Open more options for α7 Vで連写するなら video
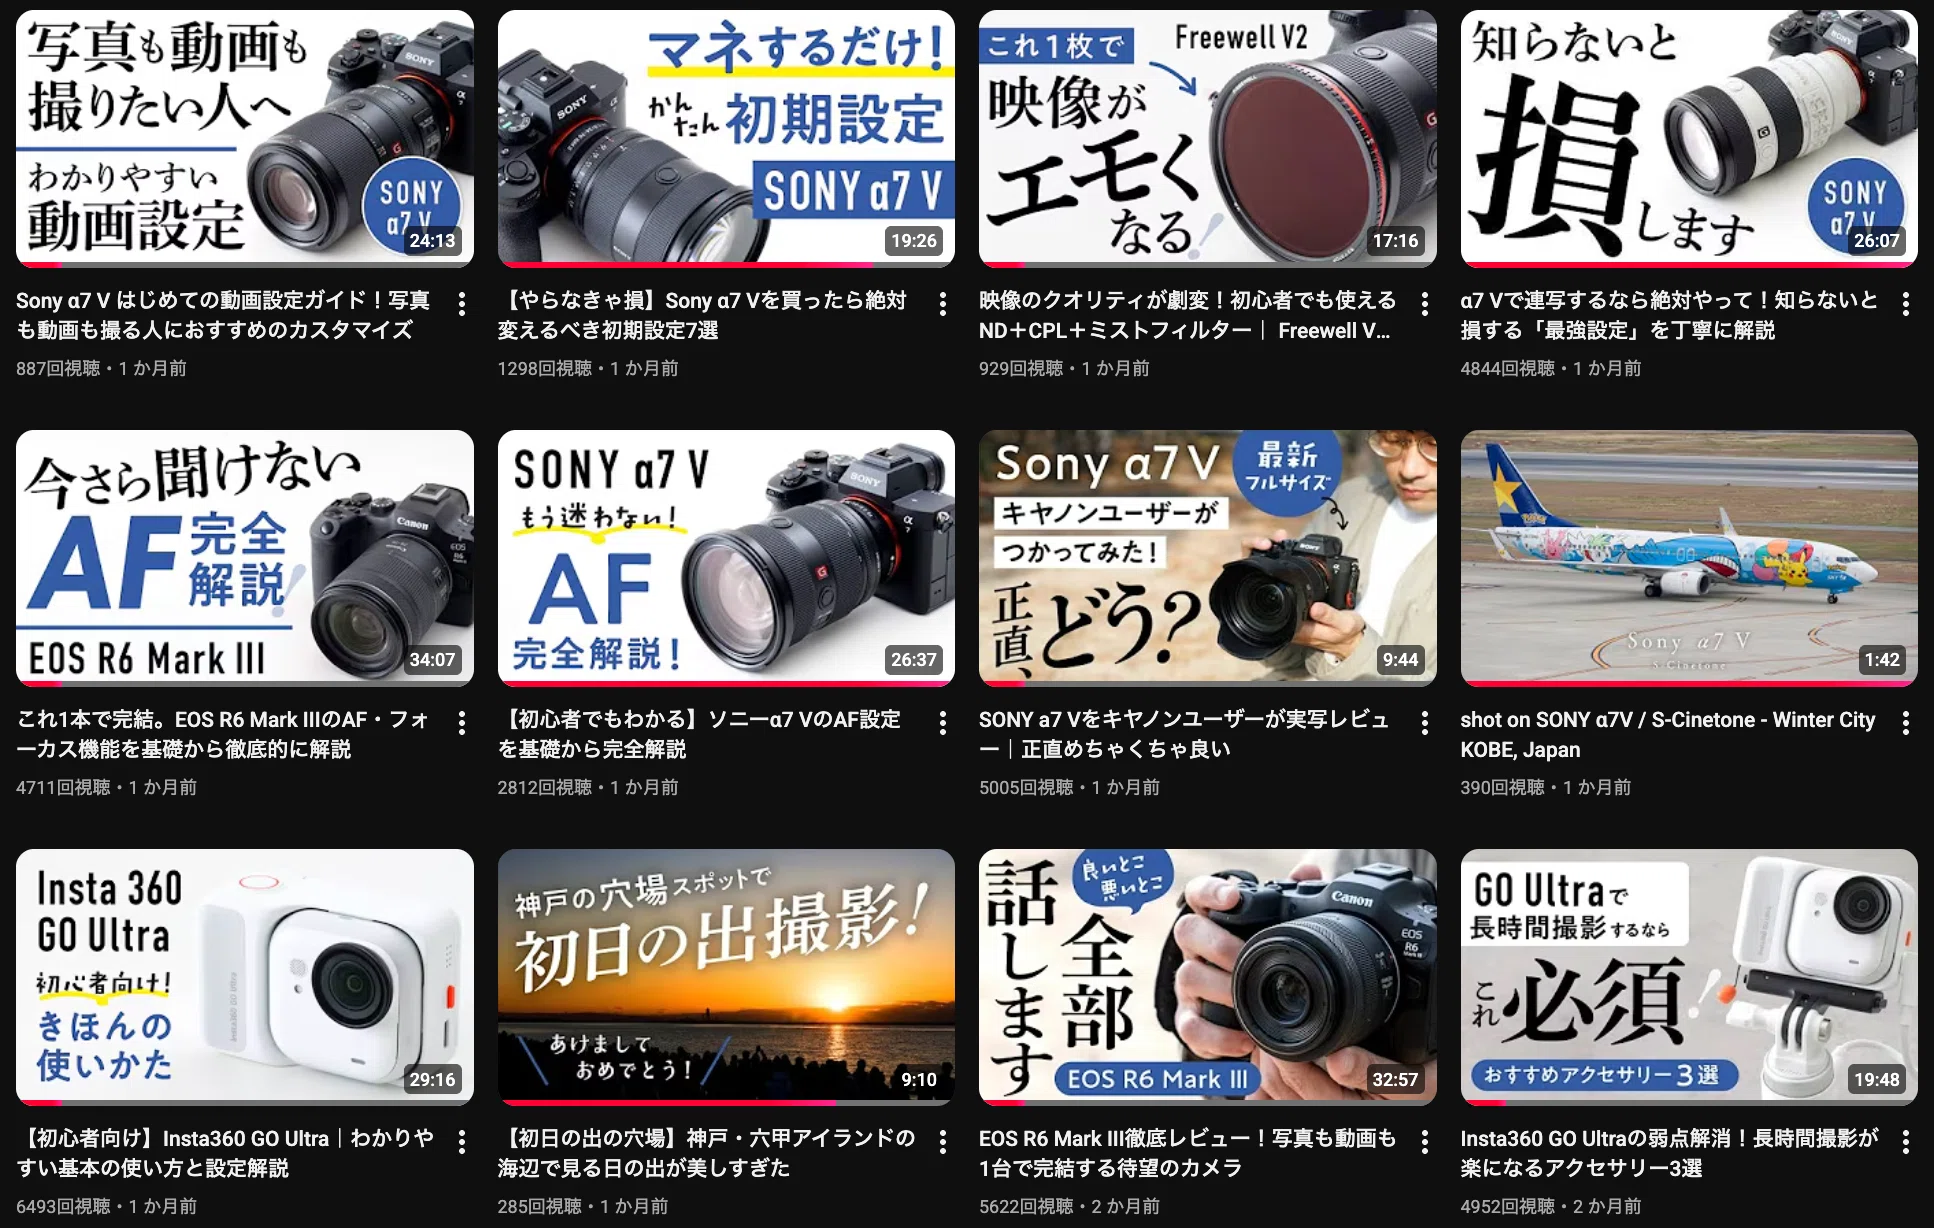1934x1228 pixels. (1906, 304)
